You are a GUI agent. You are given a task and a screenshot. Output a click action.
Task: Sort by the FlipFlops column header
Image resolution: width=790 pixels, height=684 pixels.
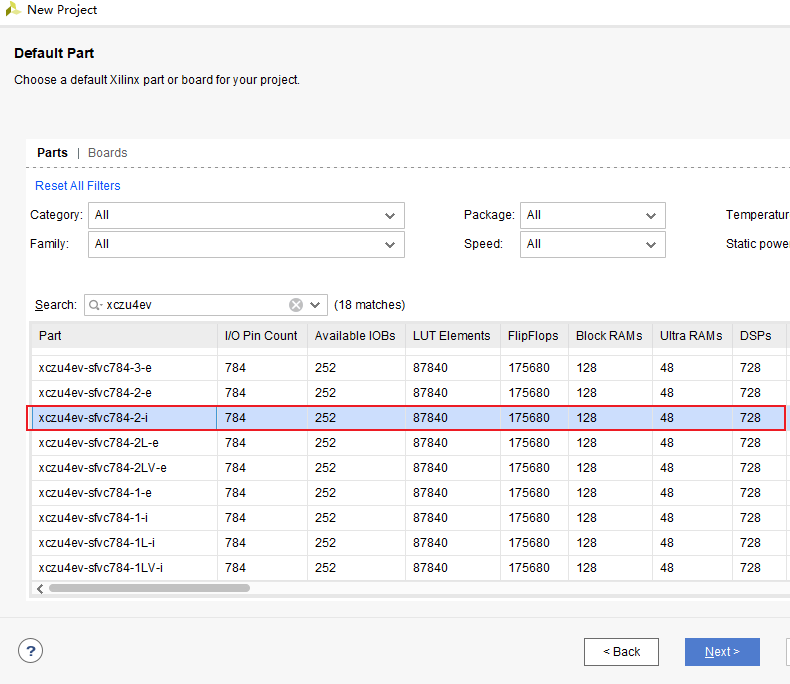point(535,336)
